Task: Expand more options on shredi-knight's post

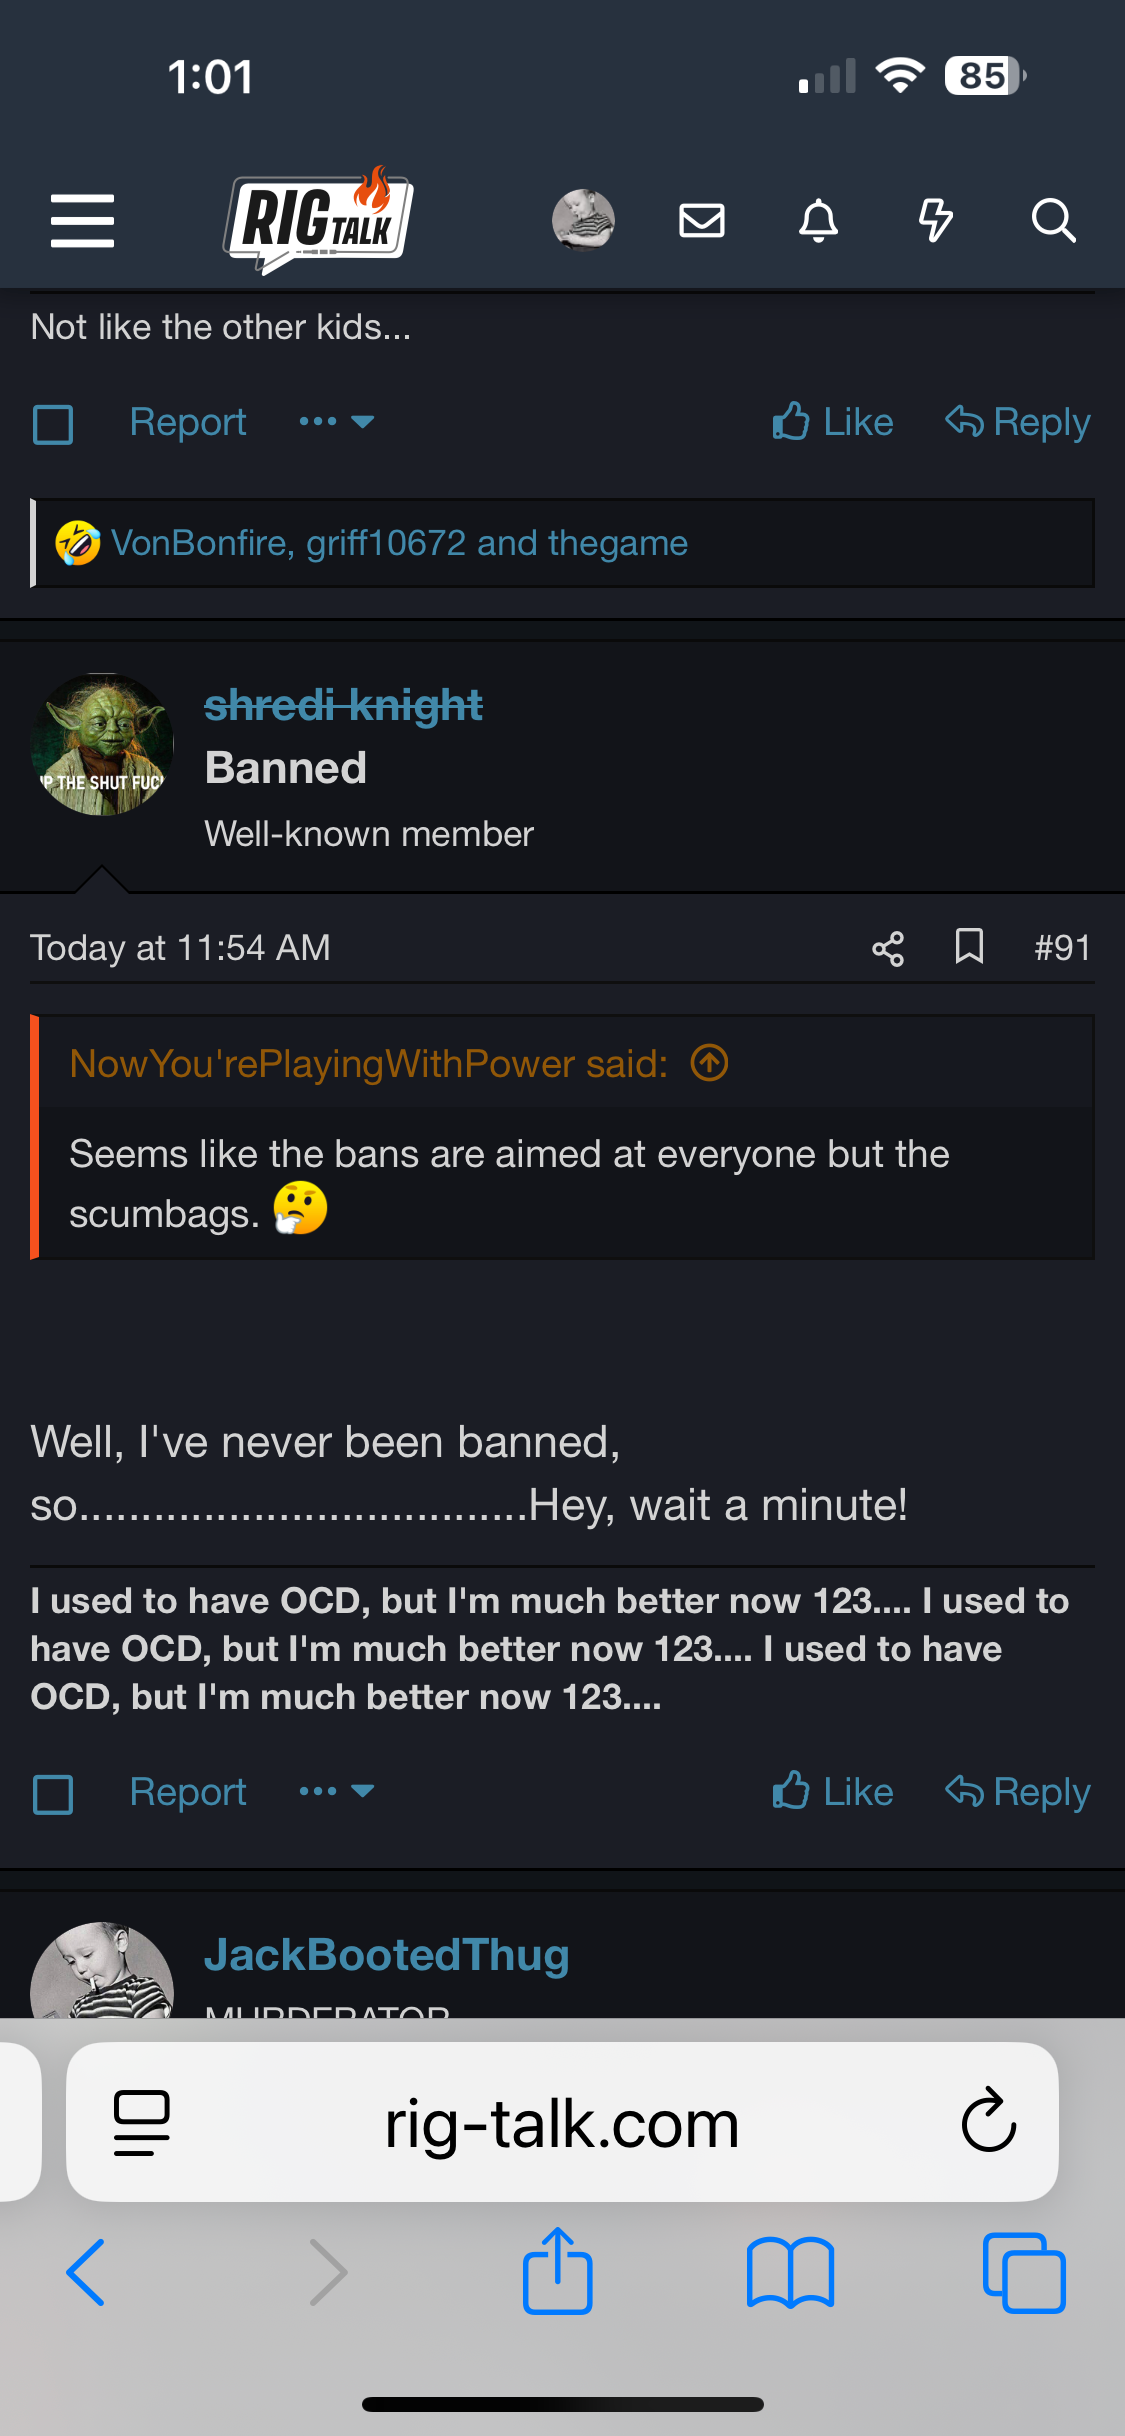Action: 336,1791
